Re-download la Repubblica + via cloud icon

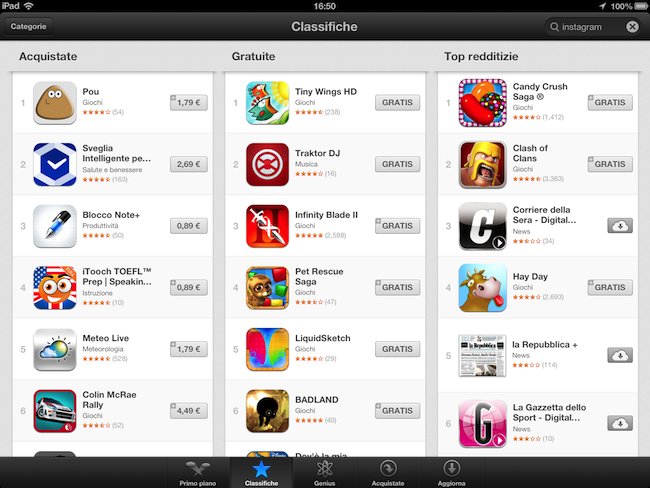click(620, 355)
